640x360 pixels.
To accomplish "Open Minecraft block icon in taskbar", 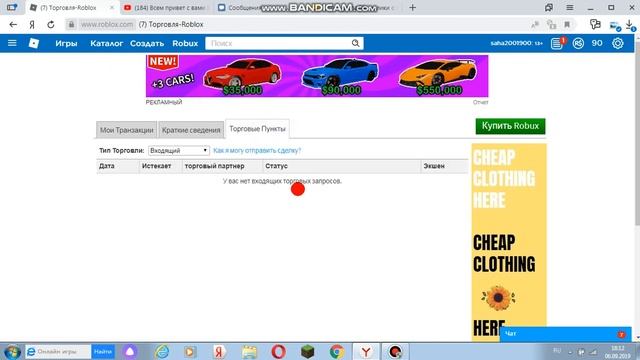I will (308, 351).
